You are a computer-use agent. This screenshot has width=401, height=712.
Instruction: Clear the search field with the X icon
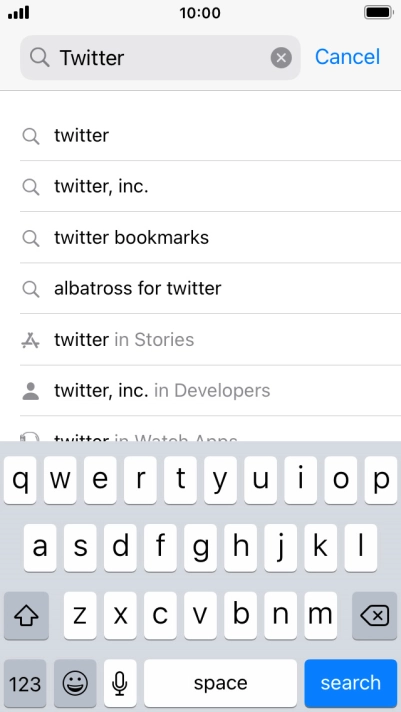[281, 58]
